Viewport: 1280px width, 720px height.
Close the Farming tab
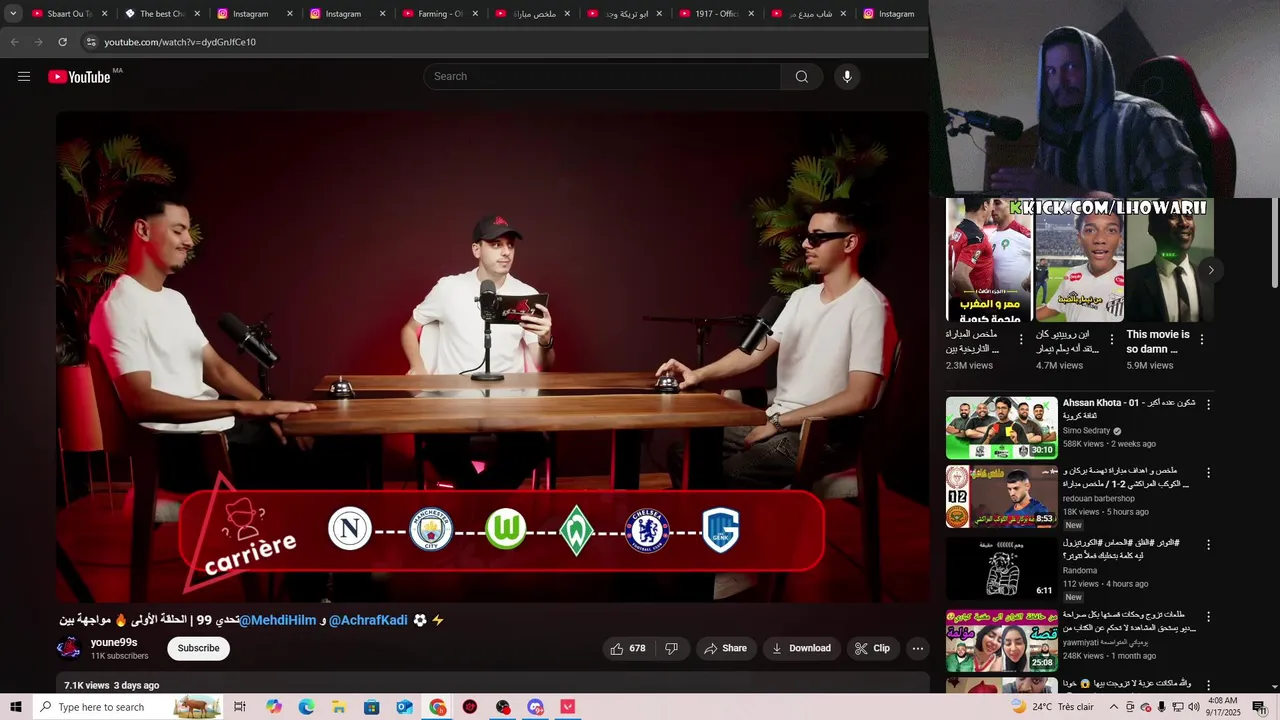click(x=475, y=14)
